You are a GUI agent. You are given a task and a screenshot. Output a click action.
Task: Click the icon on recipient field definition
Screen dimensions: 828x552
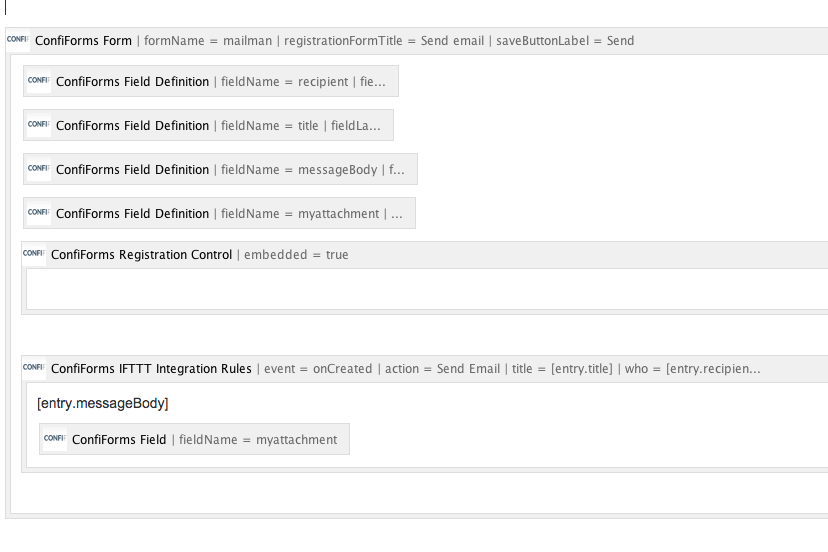coord(39,81)
